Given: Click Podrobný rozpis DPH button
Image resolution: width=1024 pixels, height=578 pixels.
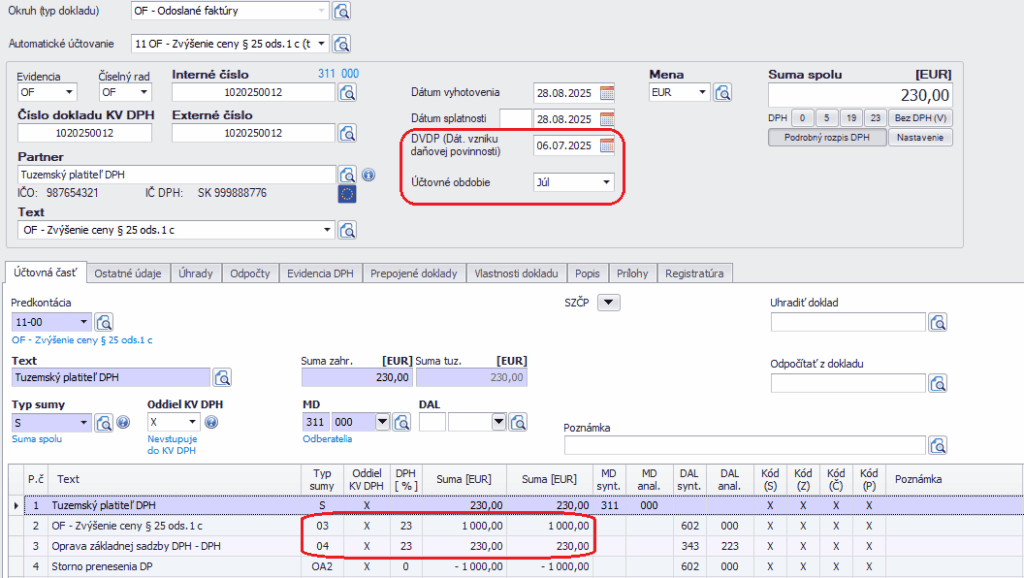Looking at the screenshot, I should click(826, 138).
